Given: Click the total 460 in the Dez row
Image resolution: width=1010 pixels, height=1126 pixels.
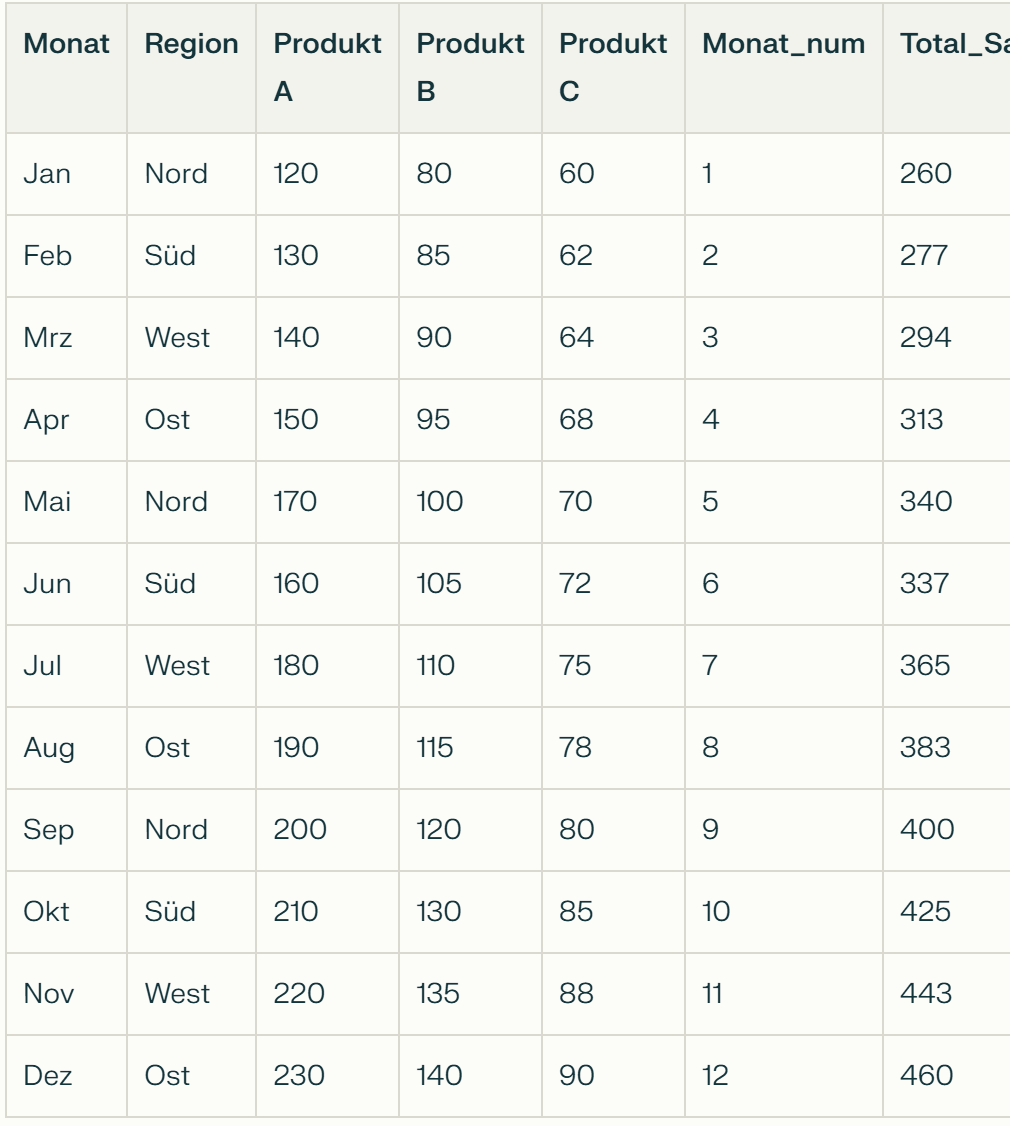Looking at the screenshot, I should coord(947,1075).
